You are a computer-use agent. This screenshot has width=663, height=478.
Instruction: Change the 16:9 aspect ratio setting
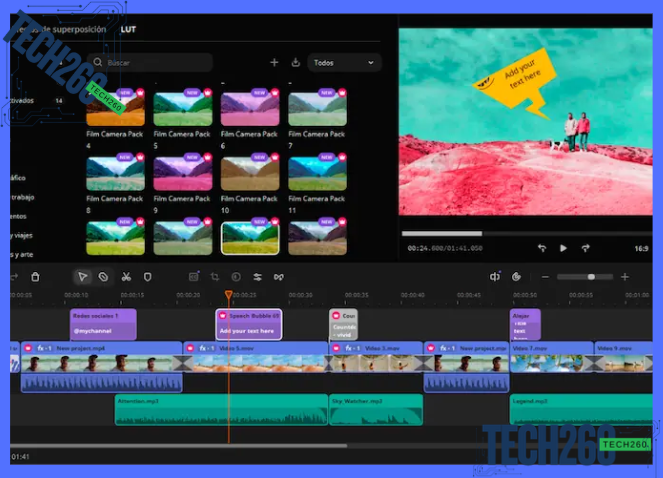coord(641,249)
